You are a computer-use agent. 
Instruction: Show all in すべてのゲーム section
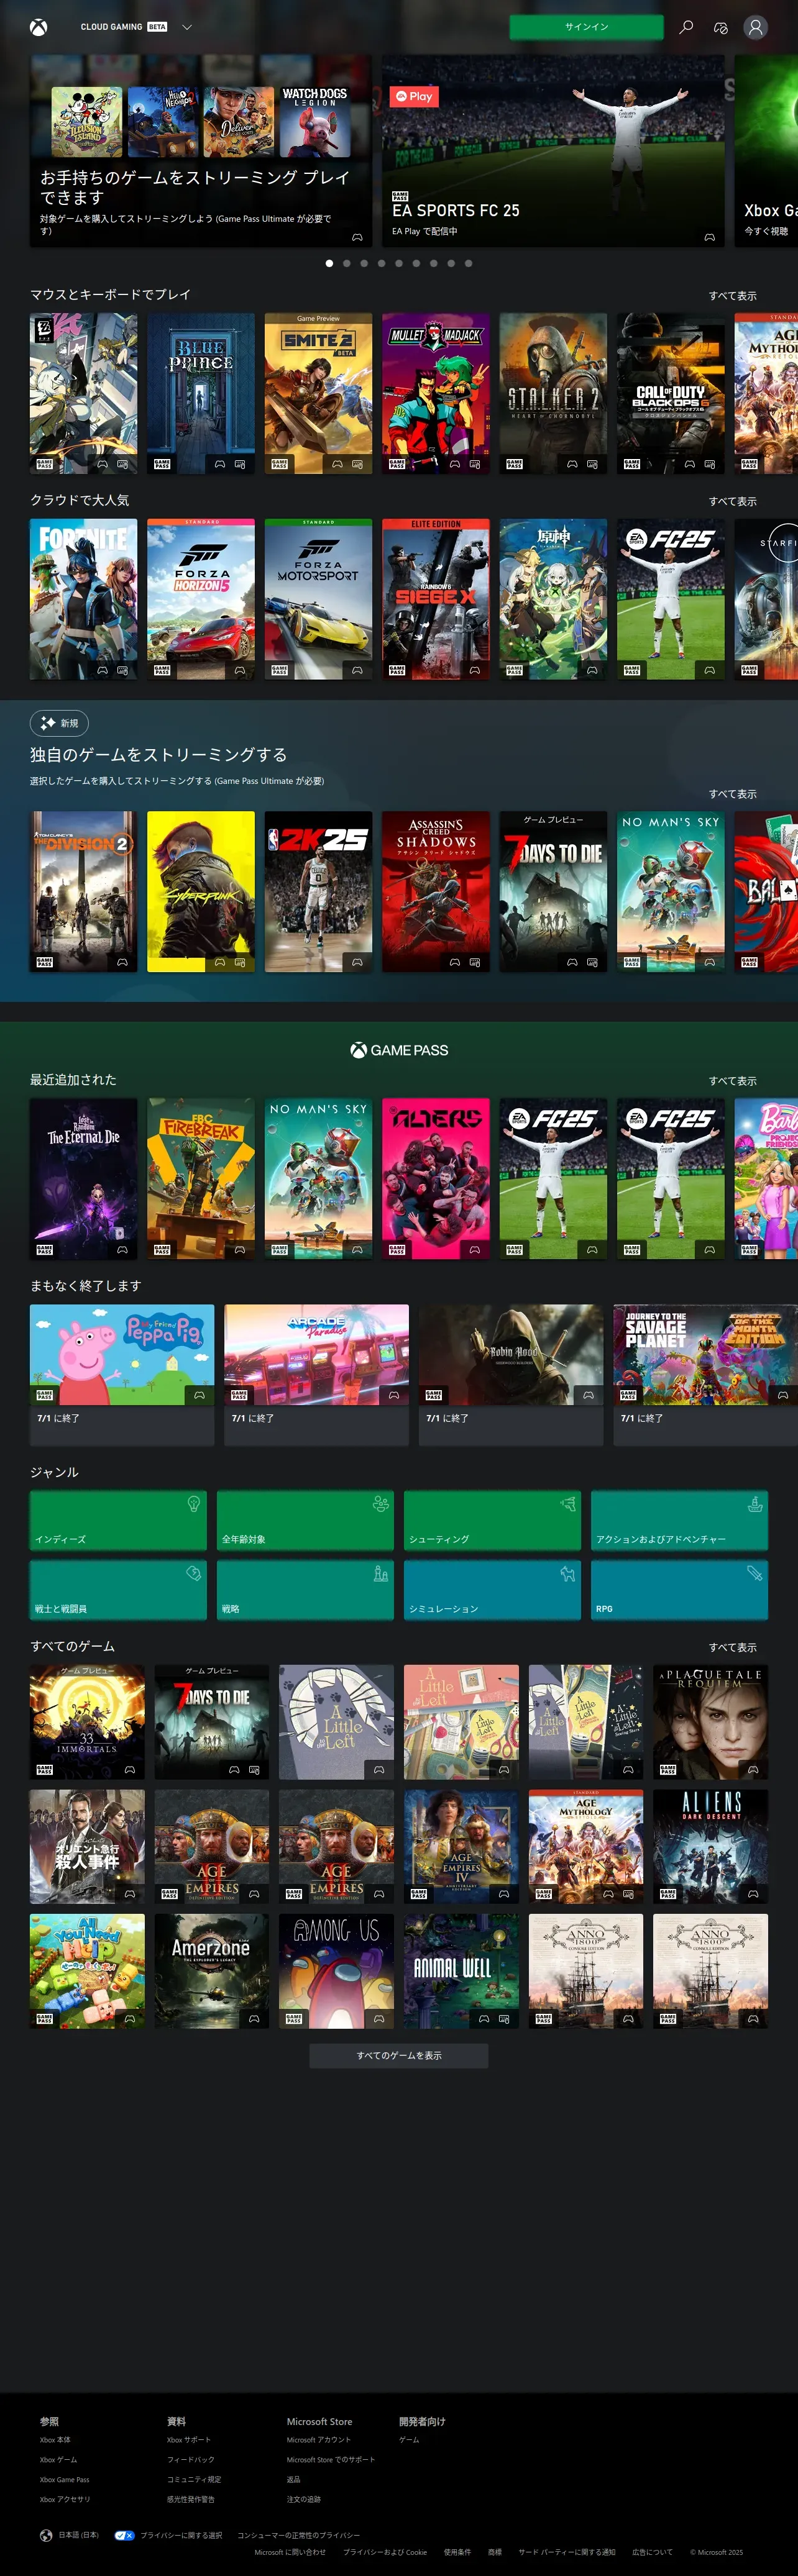733,1647
